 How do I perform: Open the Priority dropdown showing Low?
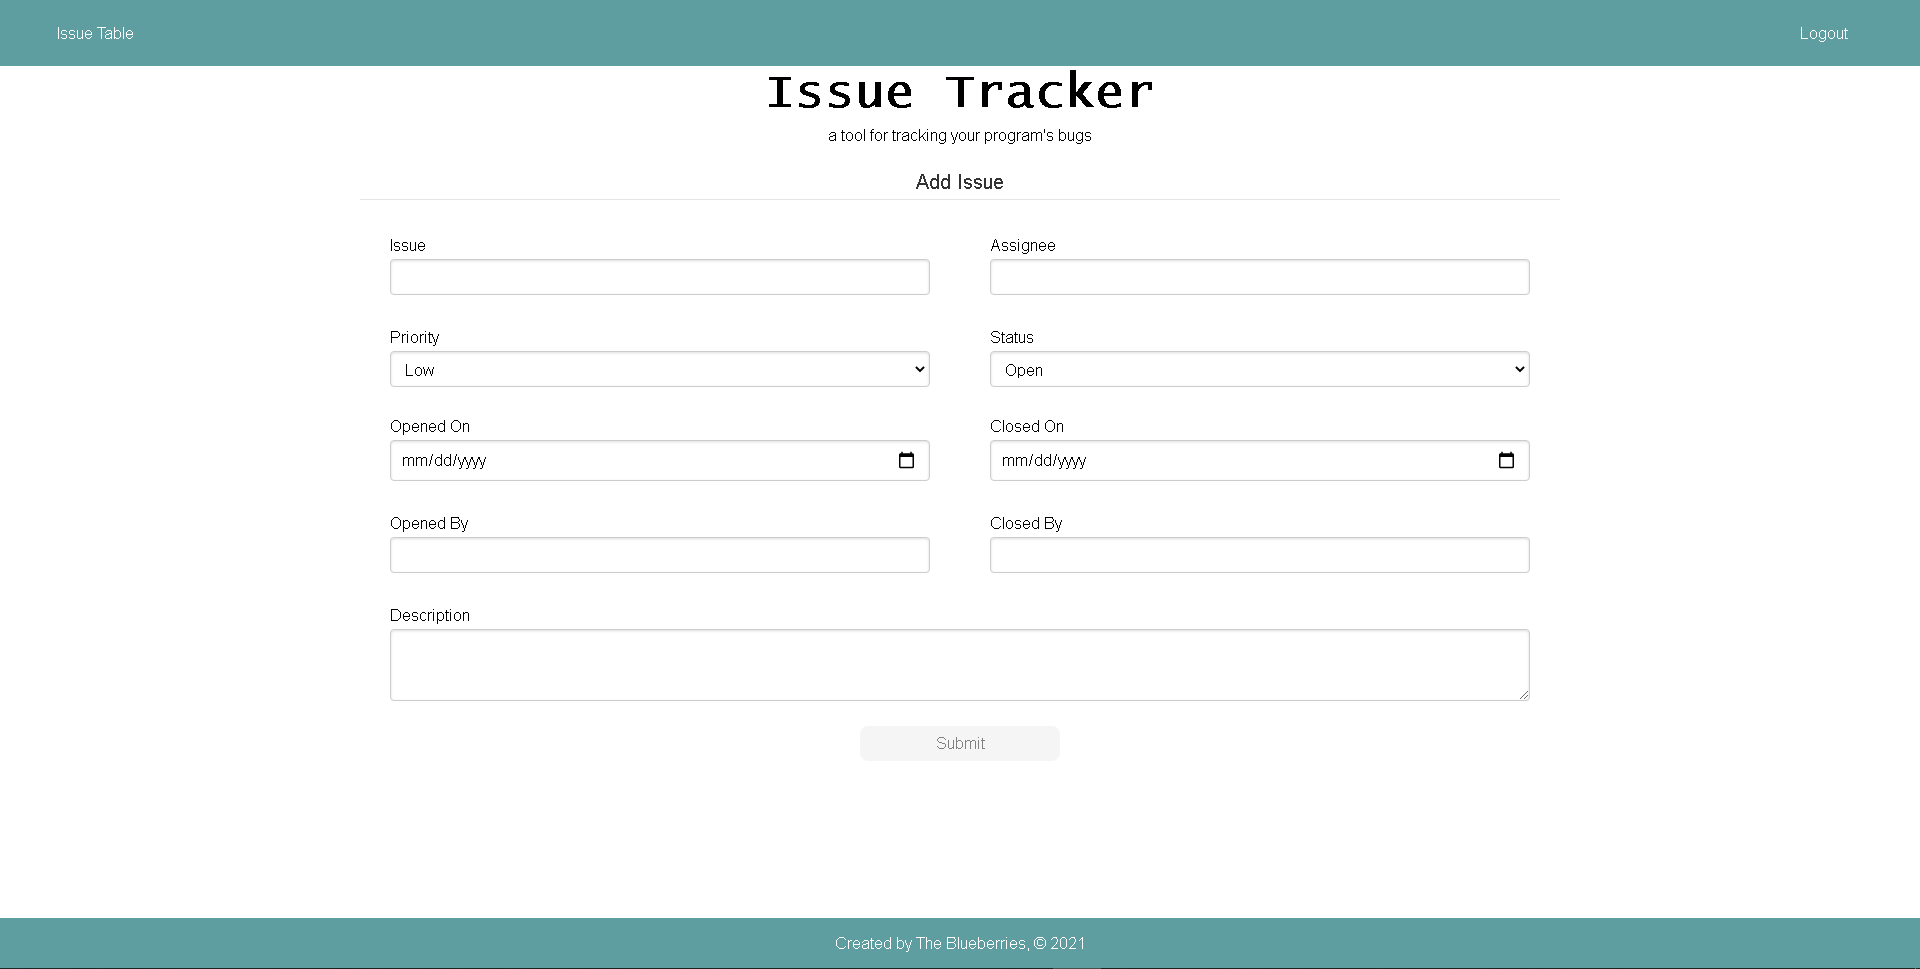click(660, 369)
